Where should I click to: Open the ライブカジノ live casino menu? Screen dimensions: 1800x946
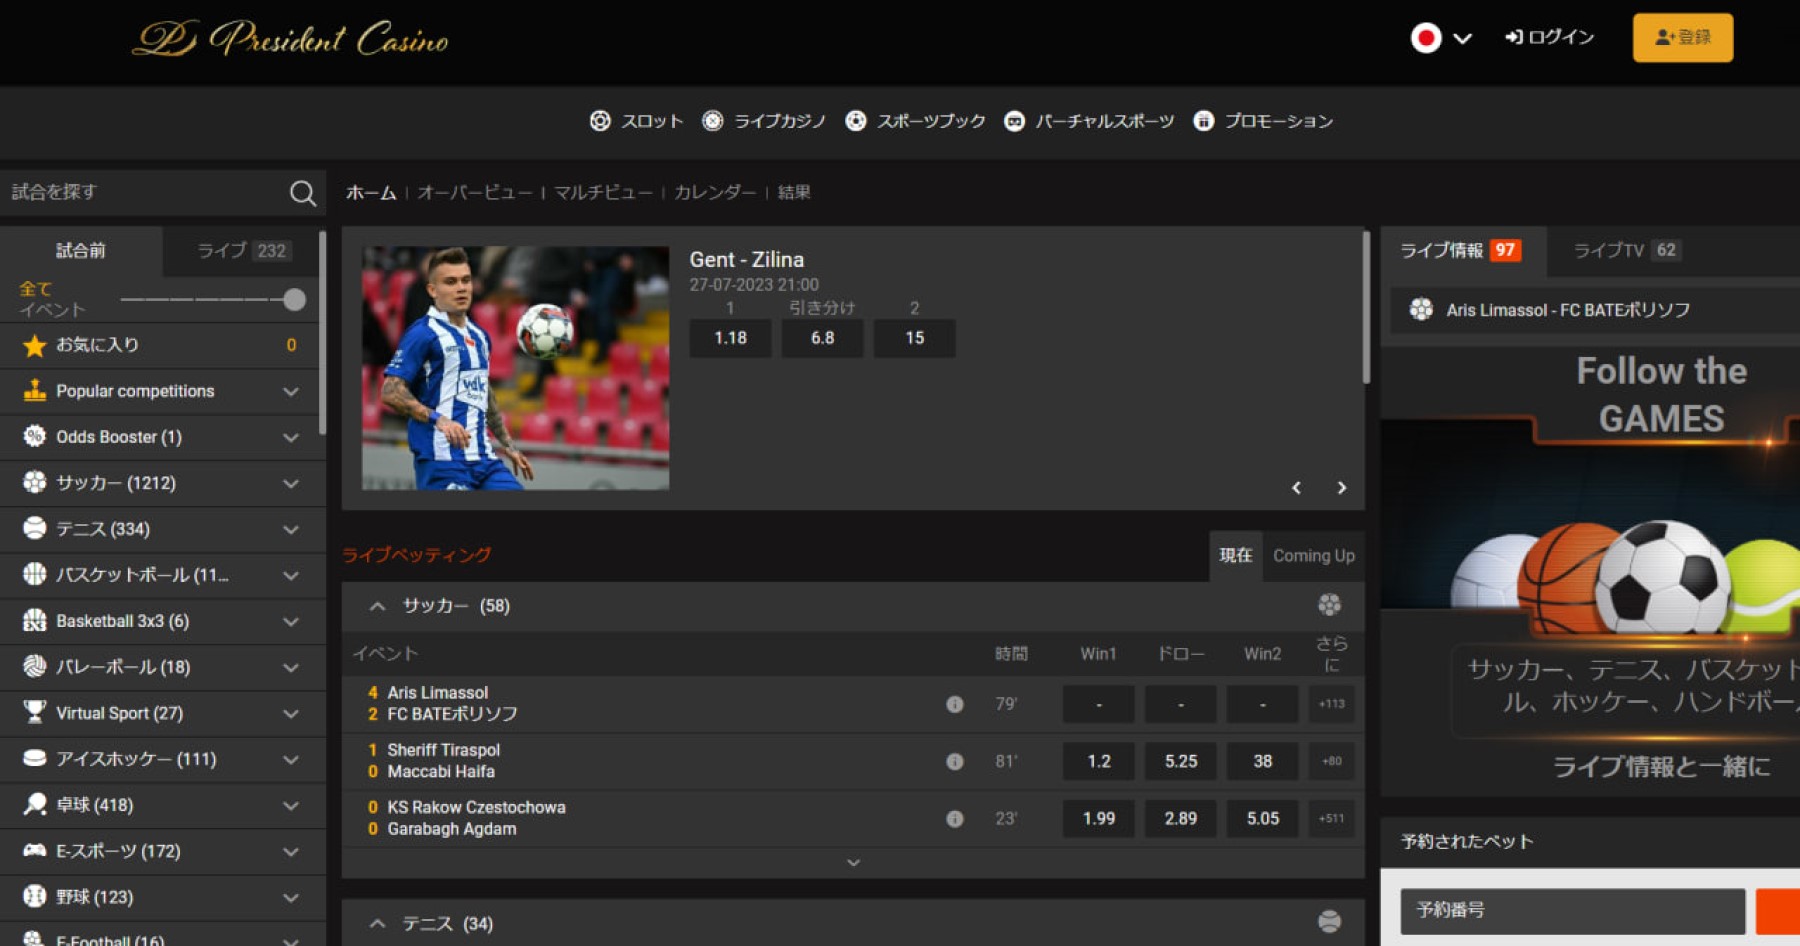click(x=764, y=121)
